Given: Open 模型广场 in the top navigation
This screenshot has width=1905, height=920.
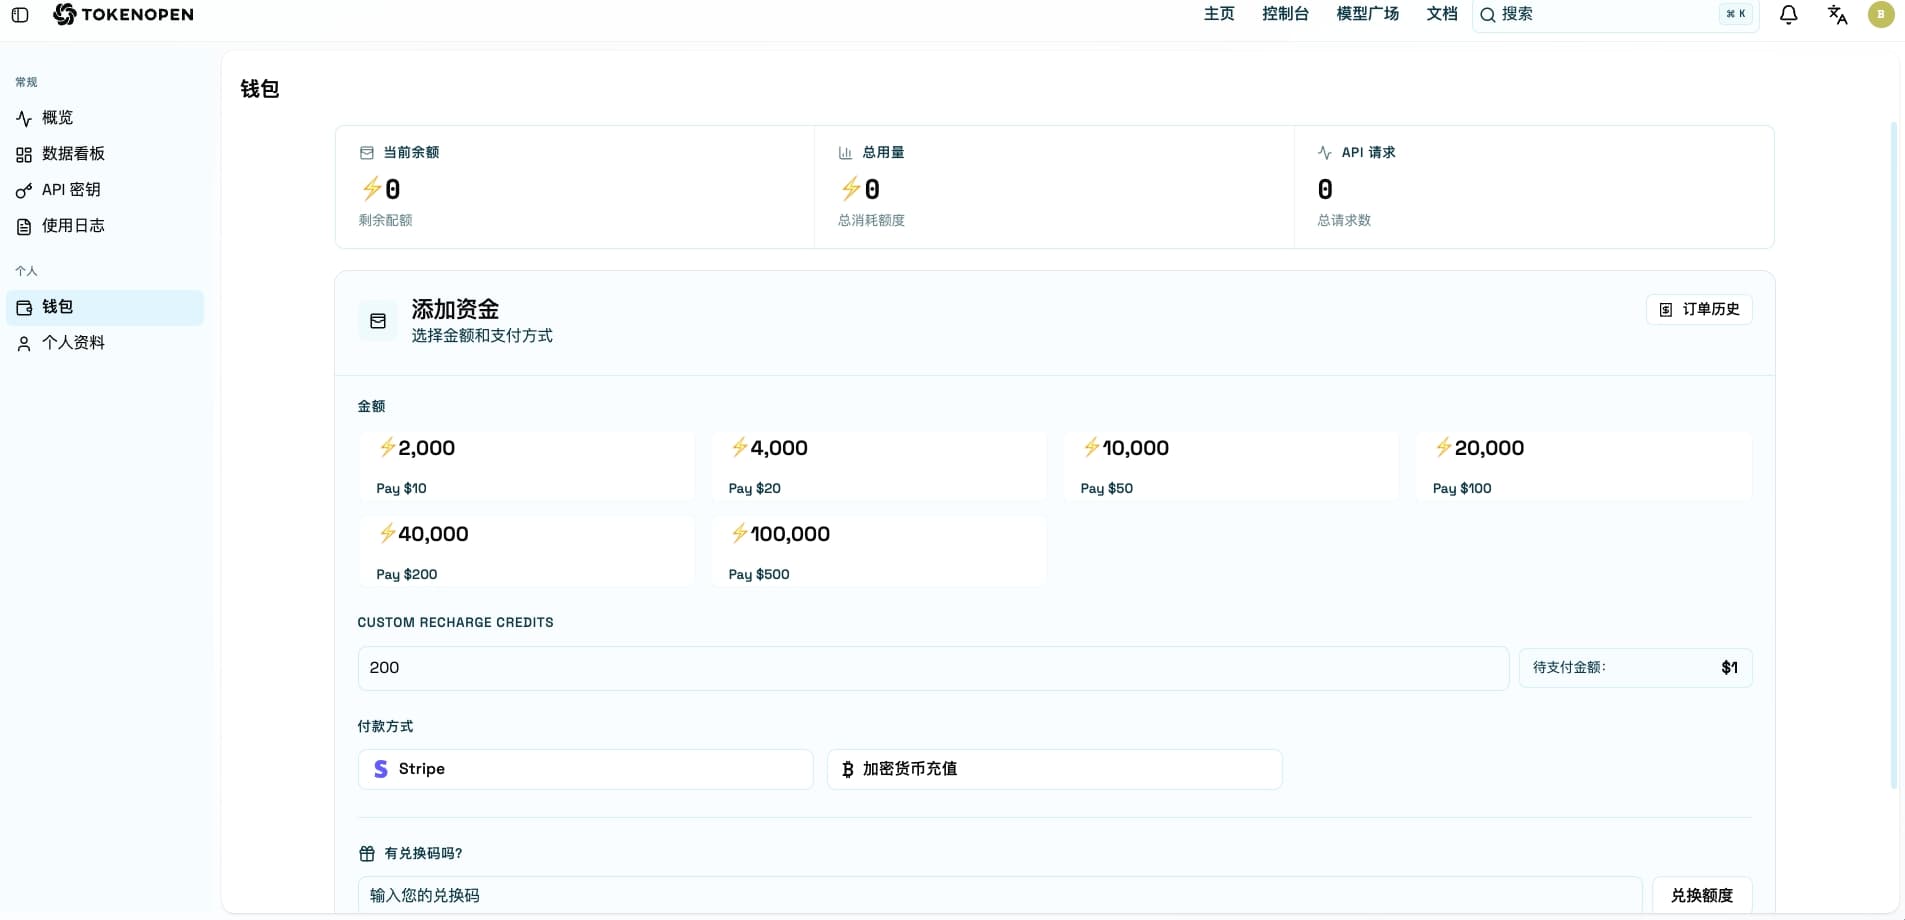Looking at the screenshot, I should tap(1367, 14).
